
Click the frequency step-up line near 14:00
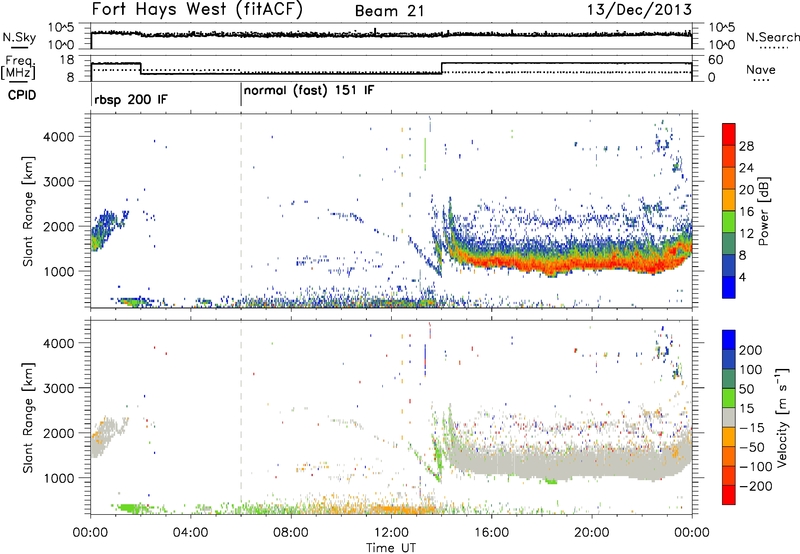pos(442,68)
